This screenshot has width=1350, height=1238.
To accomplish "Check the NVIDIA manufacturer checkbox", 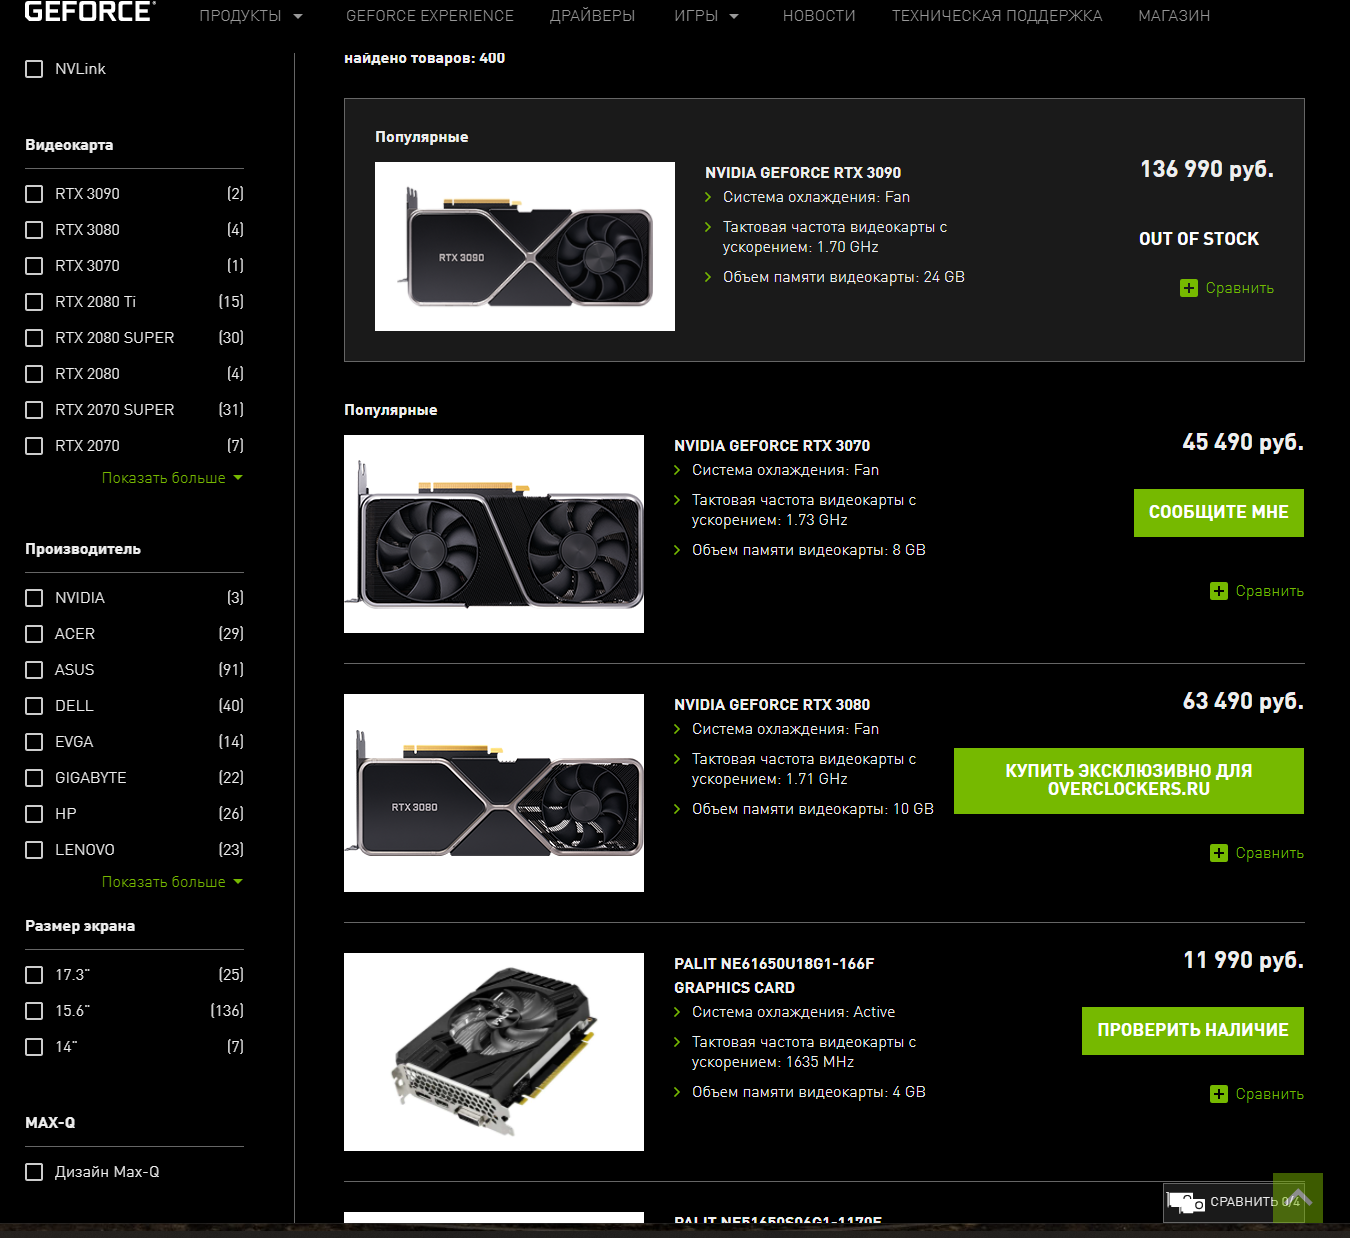I will 34,598.
